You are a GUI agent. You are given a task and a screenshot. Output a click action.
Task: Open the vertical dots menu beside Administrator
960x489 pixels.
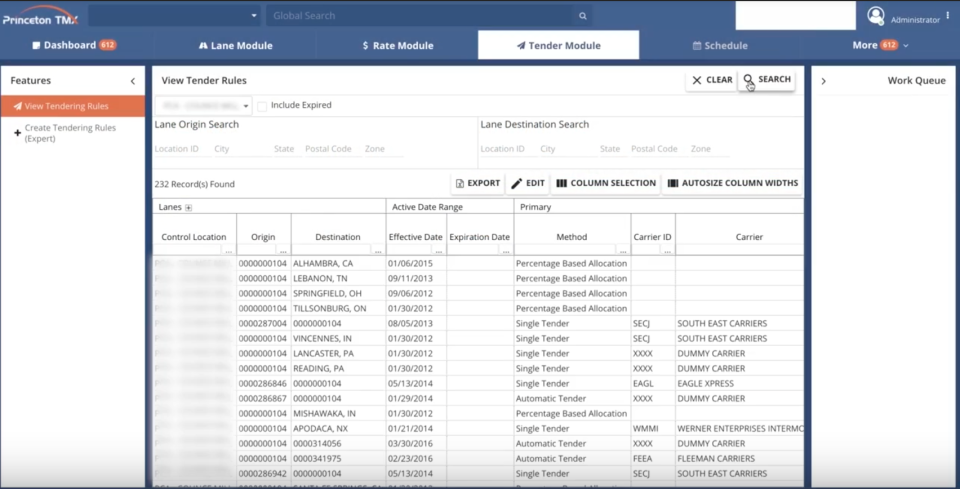click(x=948, y=16)
